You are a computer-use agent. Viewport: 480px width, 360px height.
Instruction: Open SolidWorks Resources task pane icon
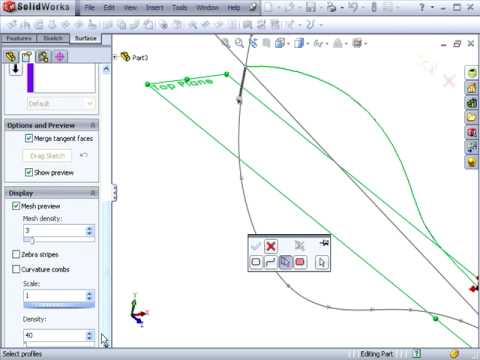472,73
